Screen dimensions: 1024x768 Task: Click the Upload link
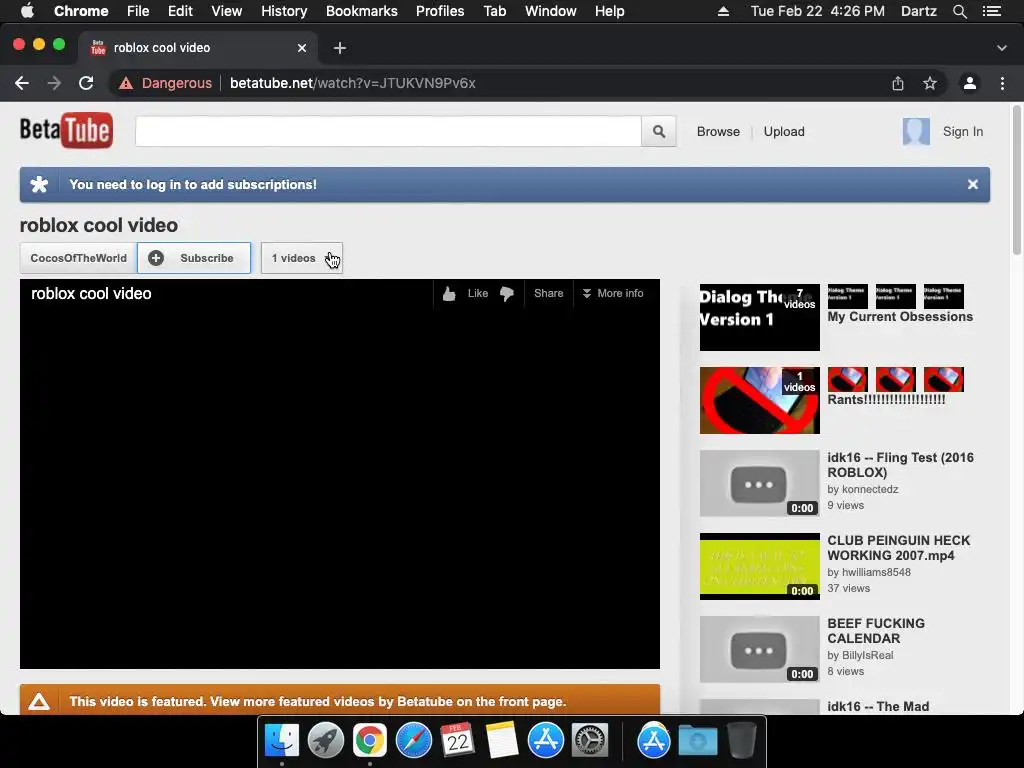click(784, 131)
